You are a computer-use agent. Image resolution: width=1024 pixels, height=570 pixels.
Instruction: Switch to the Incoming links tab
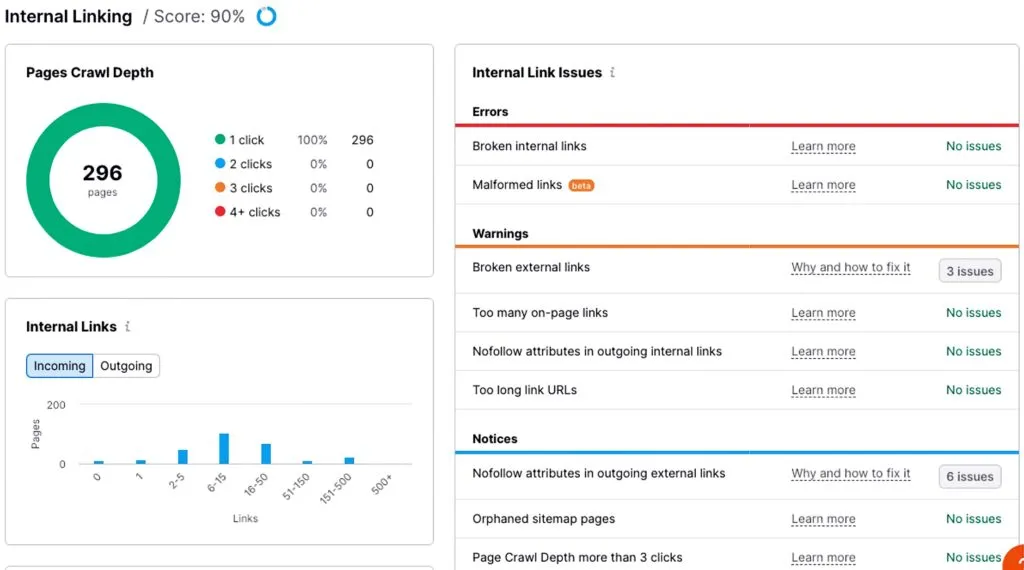tap(59, 366)
